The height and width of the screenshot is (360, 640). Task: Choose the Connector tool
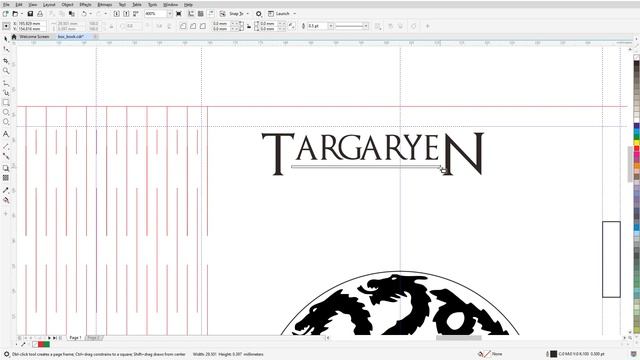(6, 156)
